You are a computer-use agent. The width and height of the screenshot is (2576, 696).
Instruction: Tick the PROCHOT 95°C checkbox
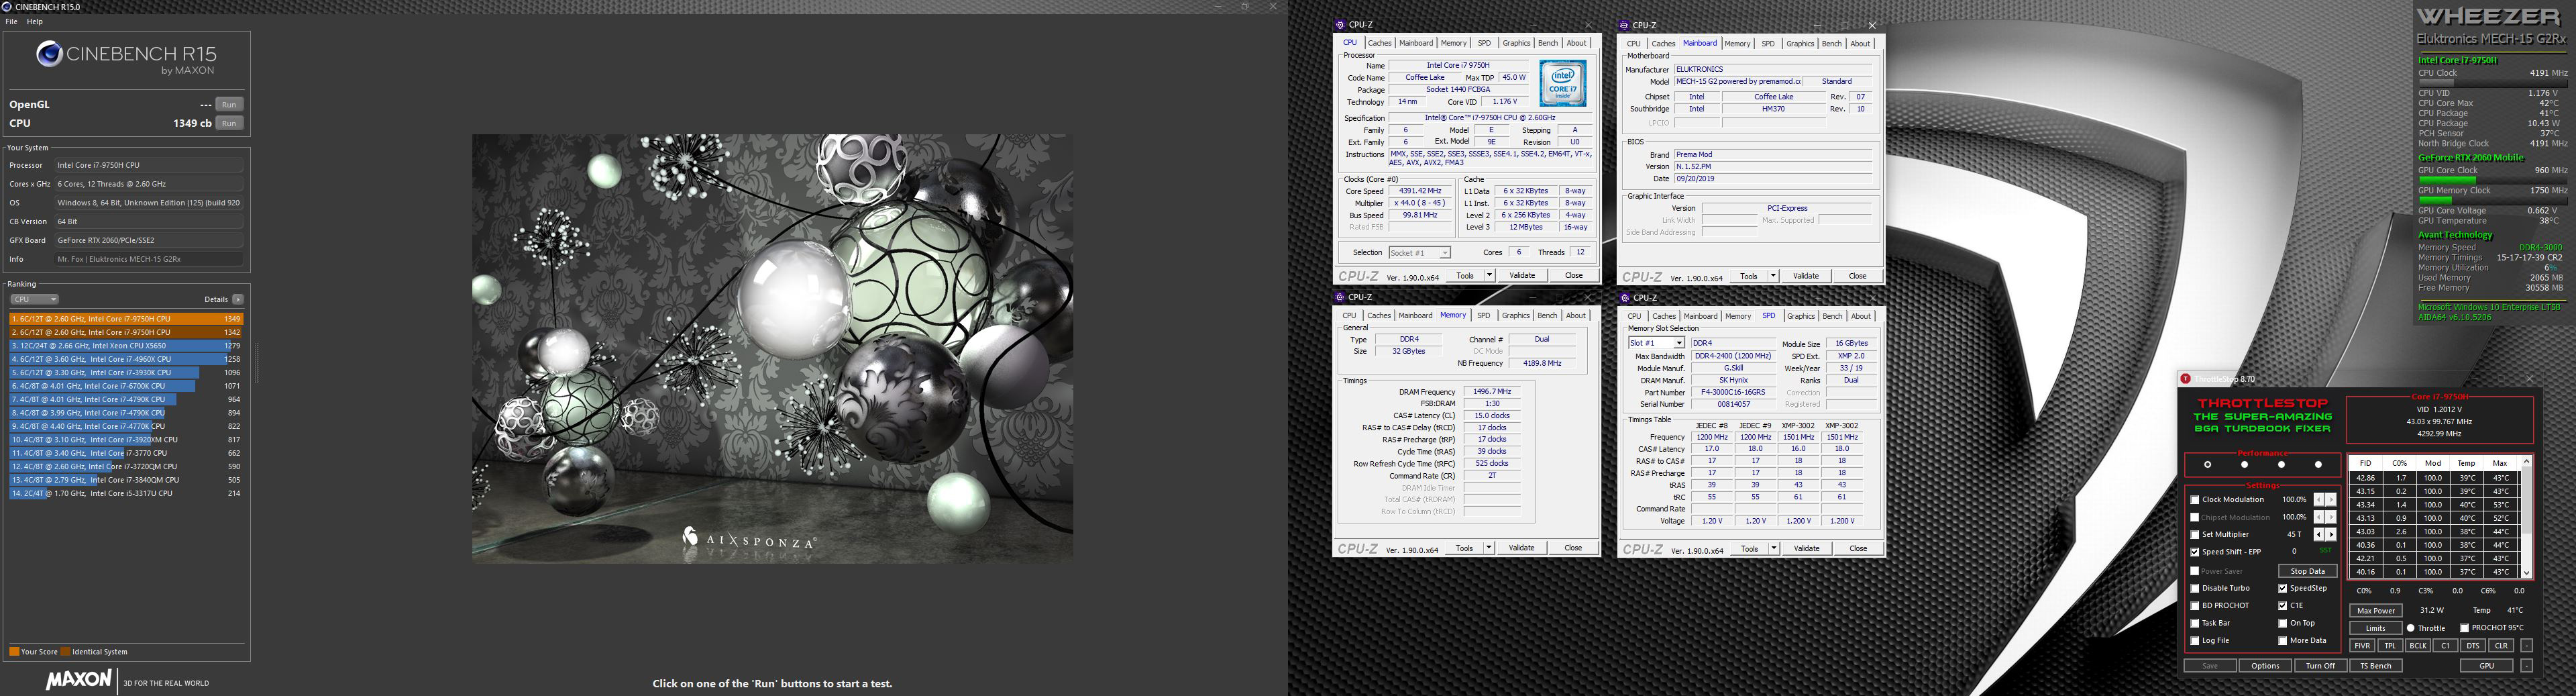click(x=2464, y=628)
